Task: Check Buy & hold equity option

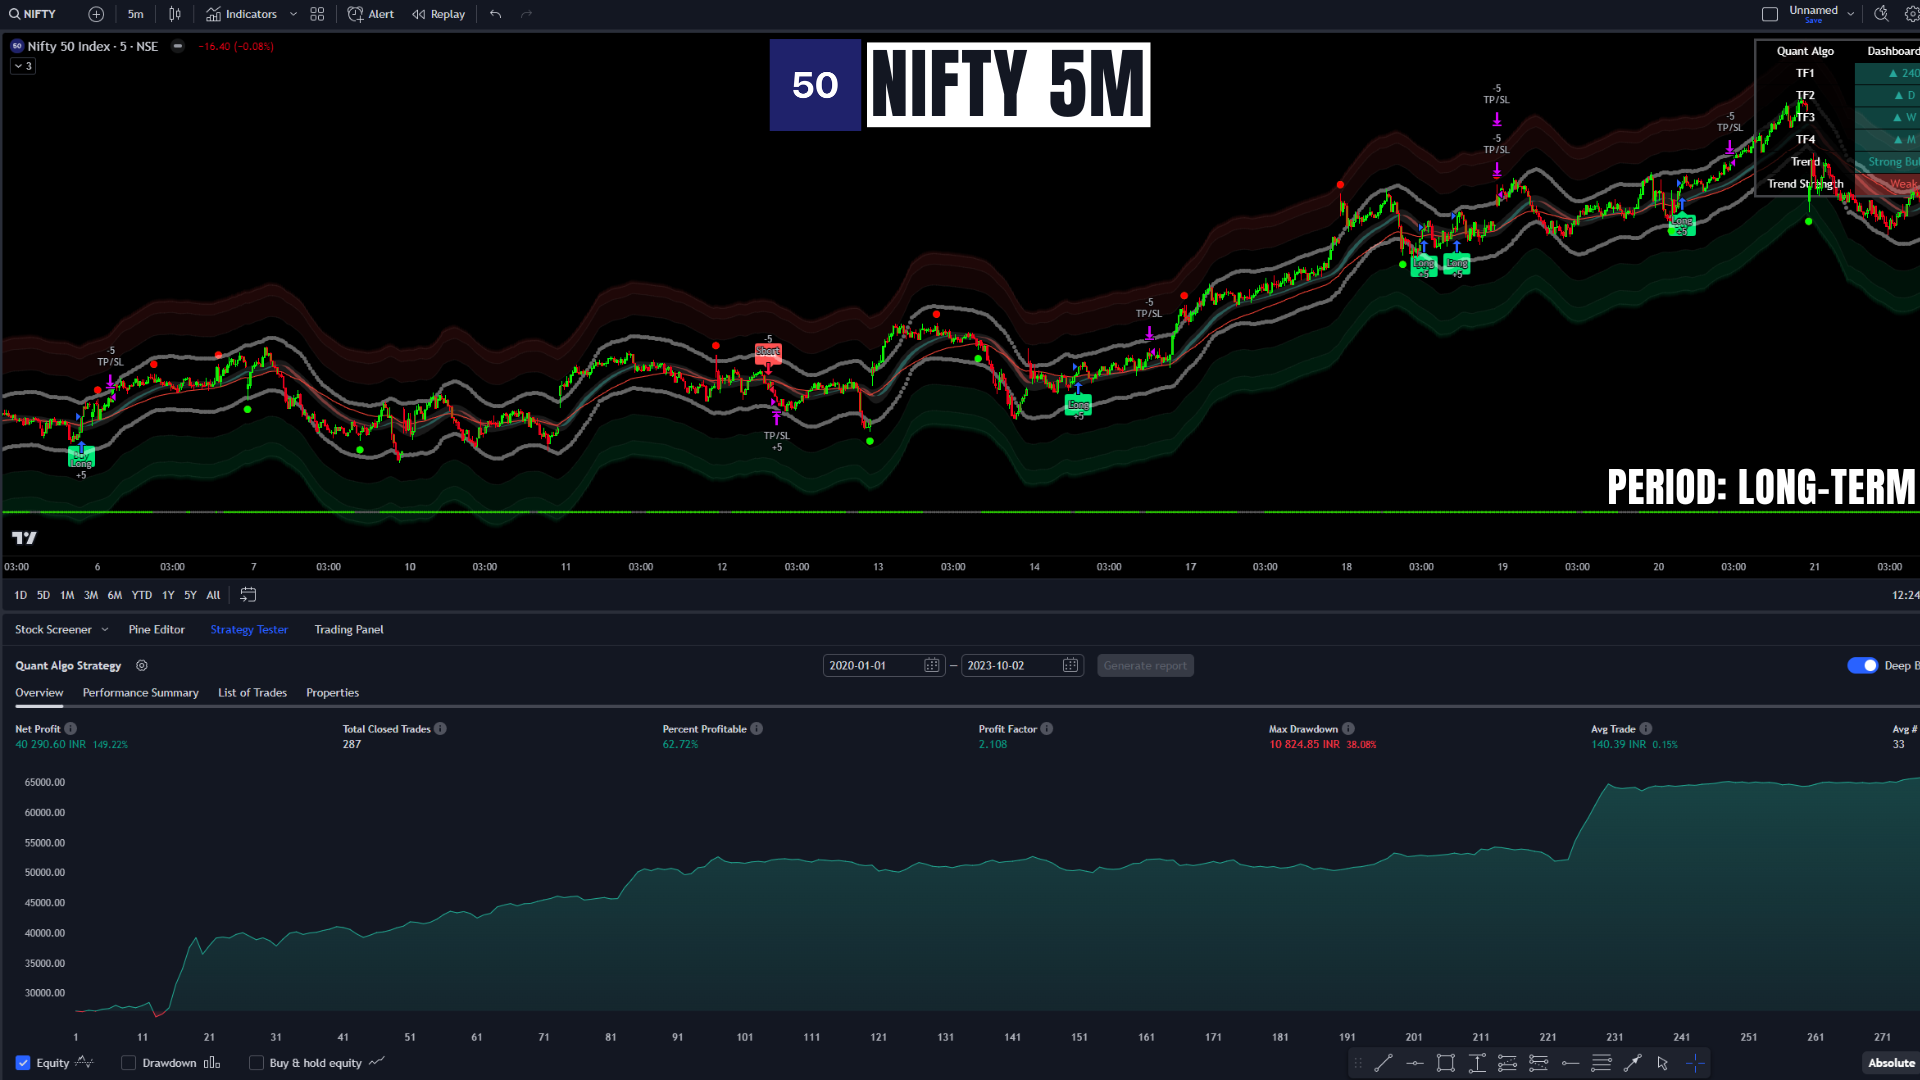Action: 256,1063
